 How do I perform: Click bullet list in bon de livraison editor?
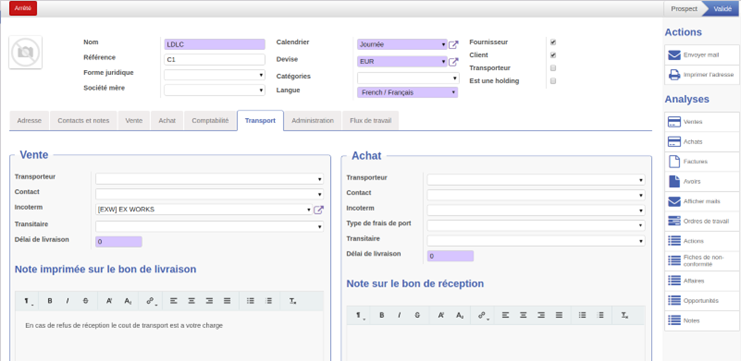click(251, 301)
